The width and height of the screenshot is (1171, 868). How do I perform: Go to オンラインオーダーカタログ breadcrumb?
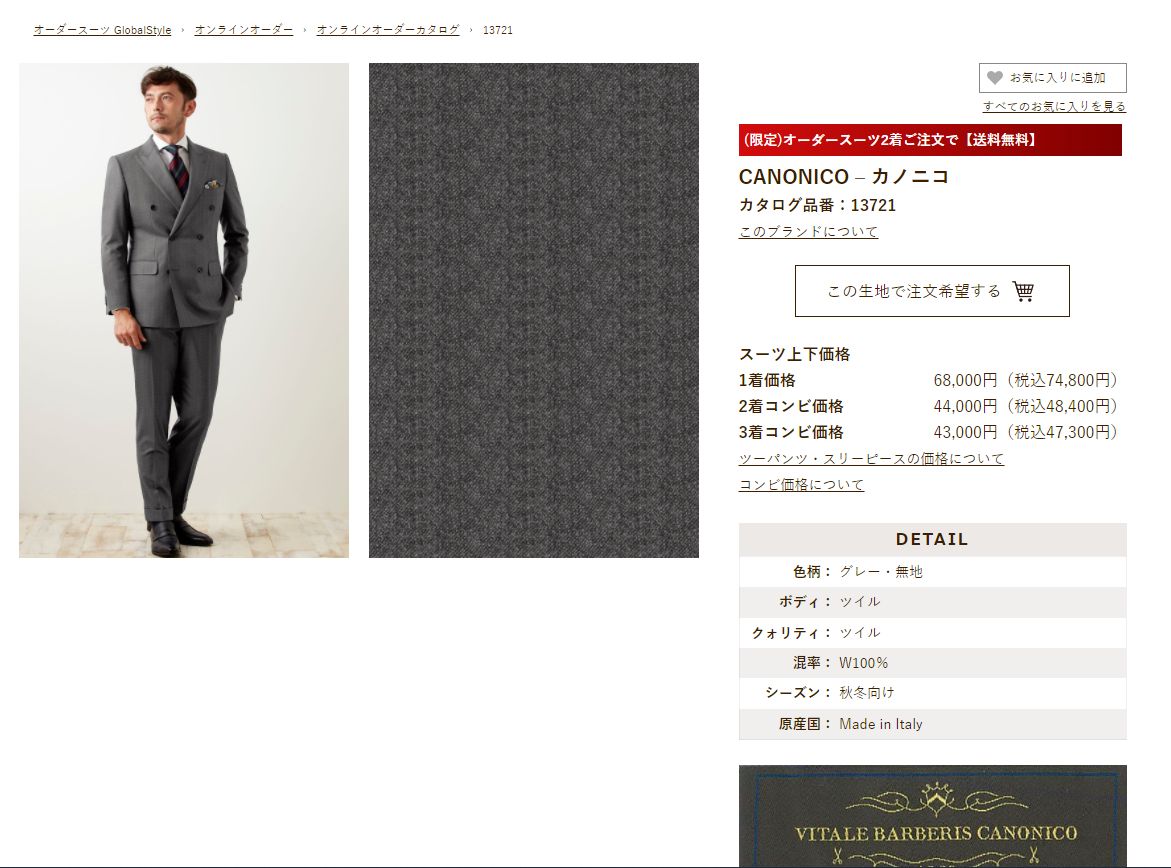click(x=388, y=30)
